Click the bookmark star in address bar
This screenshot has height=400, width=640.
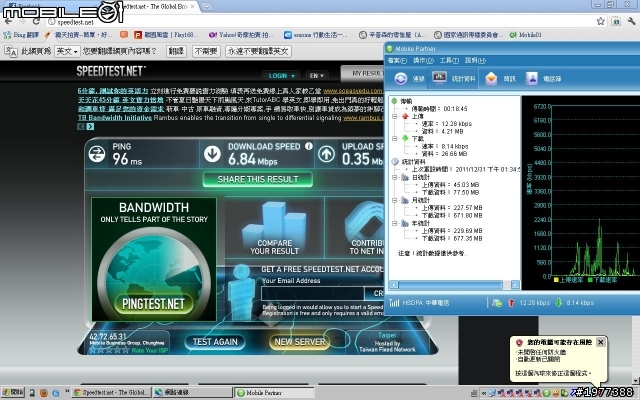[x=600, y=21]
